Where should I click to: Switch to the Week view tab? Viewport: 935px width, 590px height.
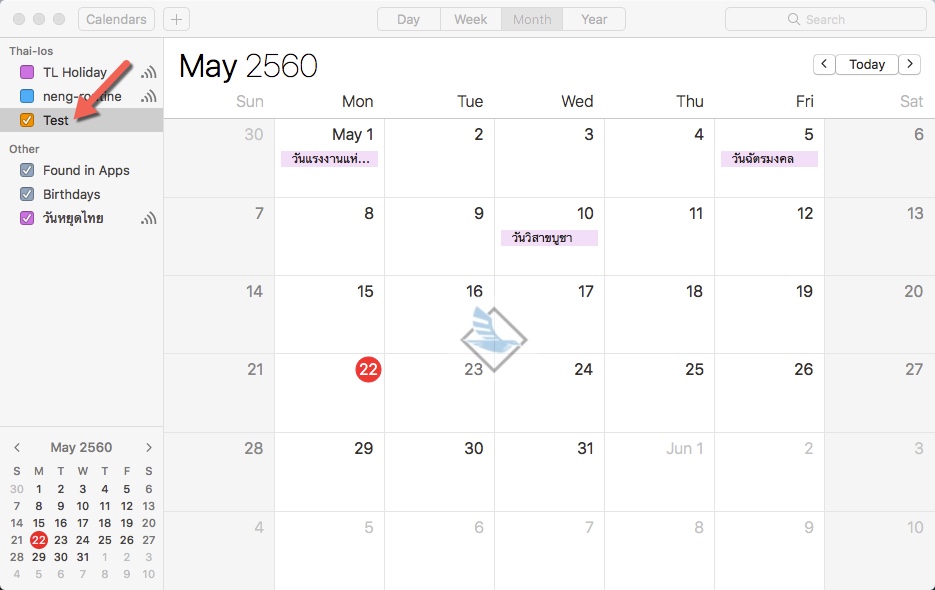click(x=470, y=19)
